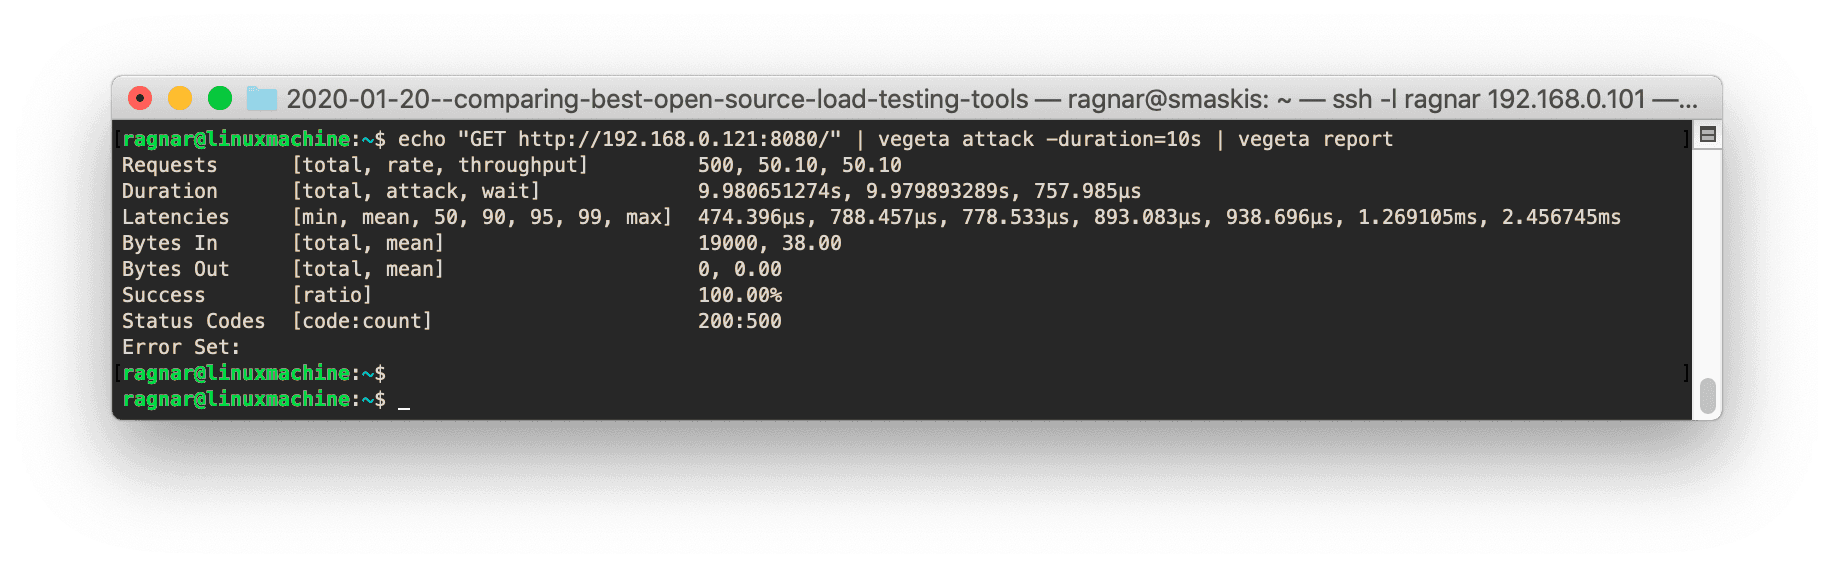Click the 'Duration' row label
The height and width of the screenshot is (568, 1834).
[x=169, y=191]
